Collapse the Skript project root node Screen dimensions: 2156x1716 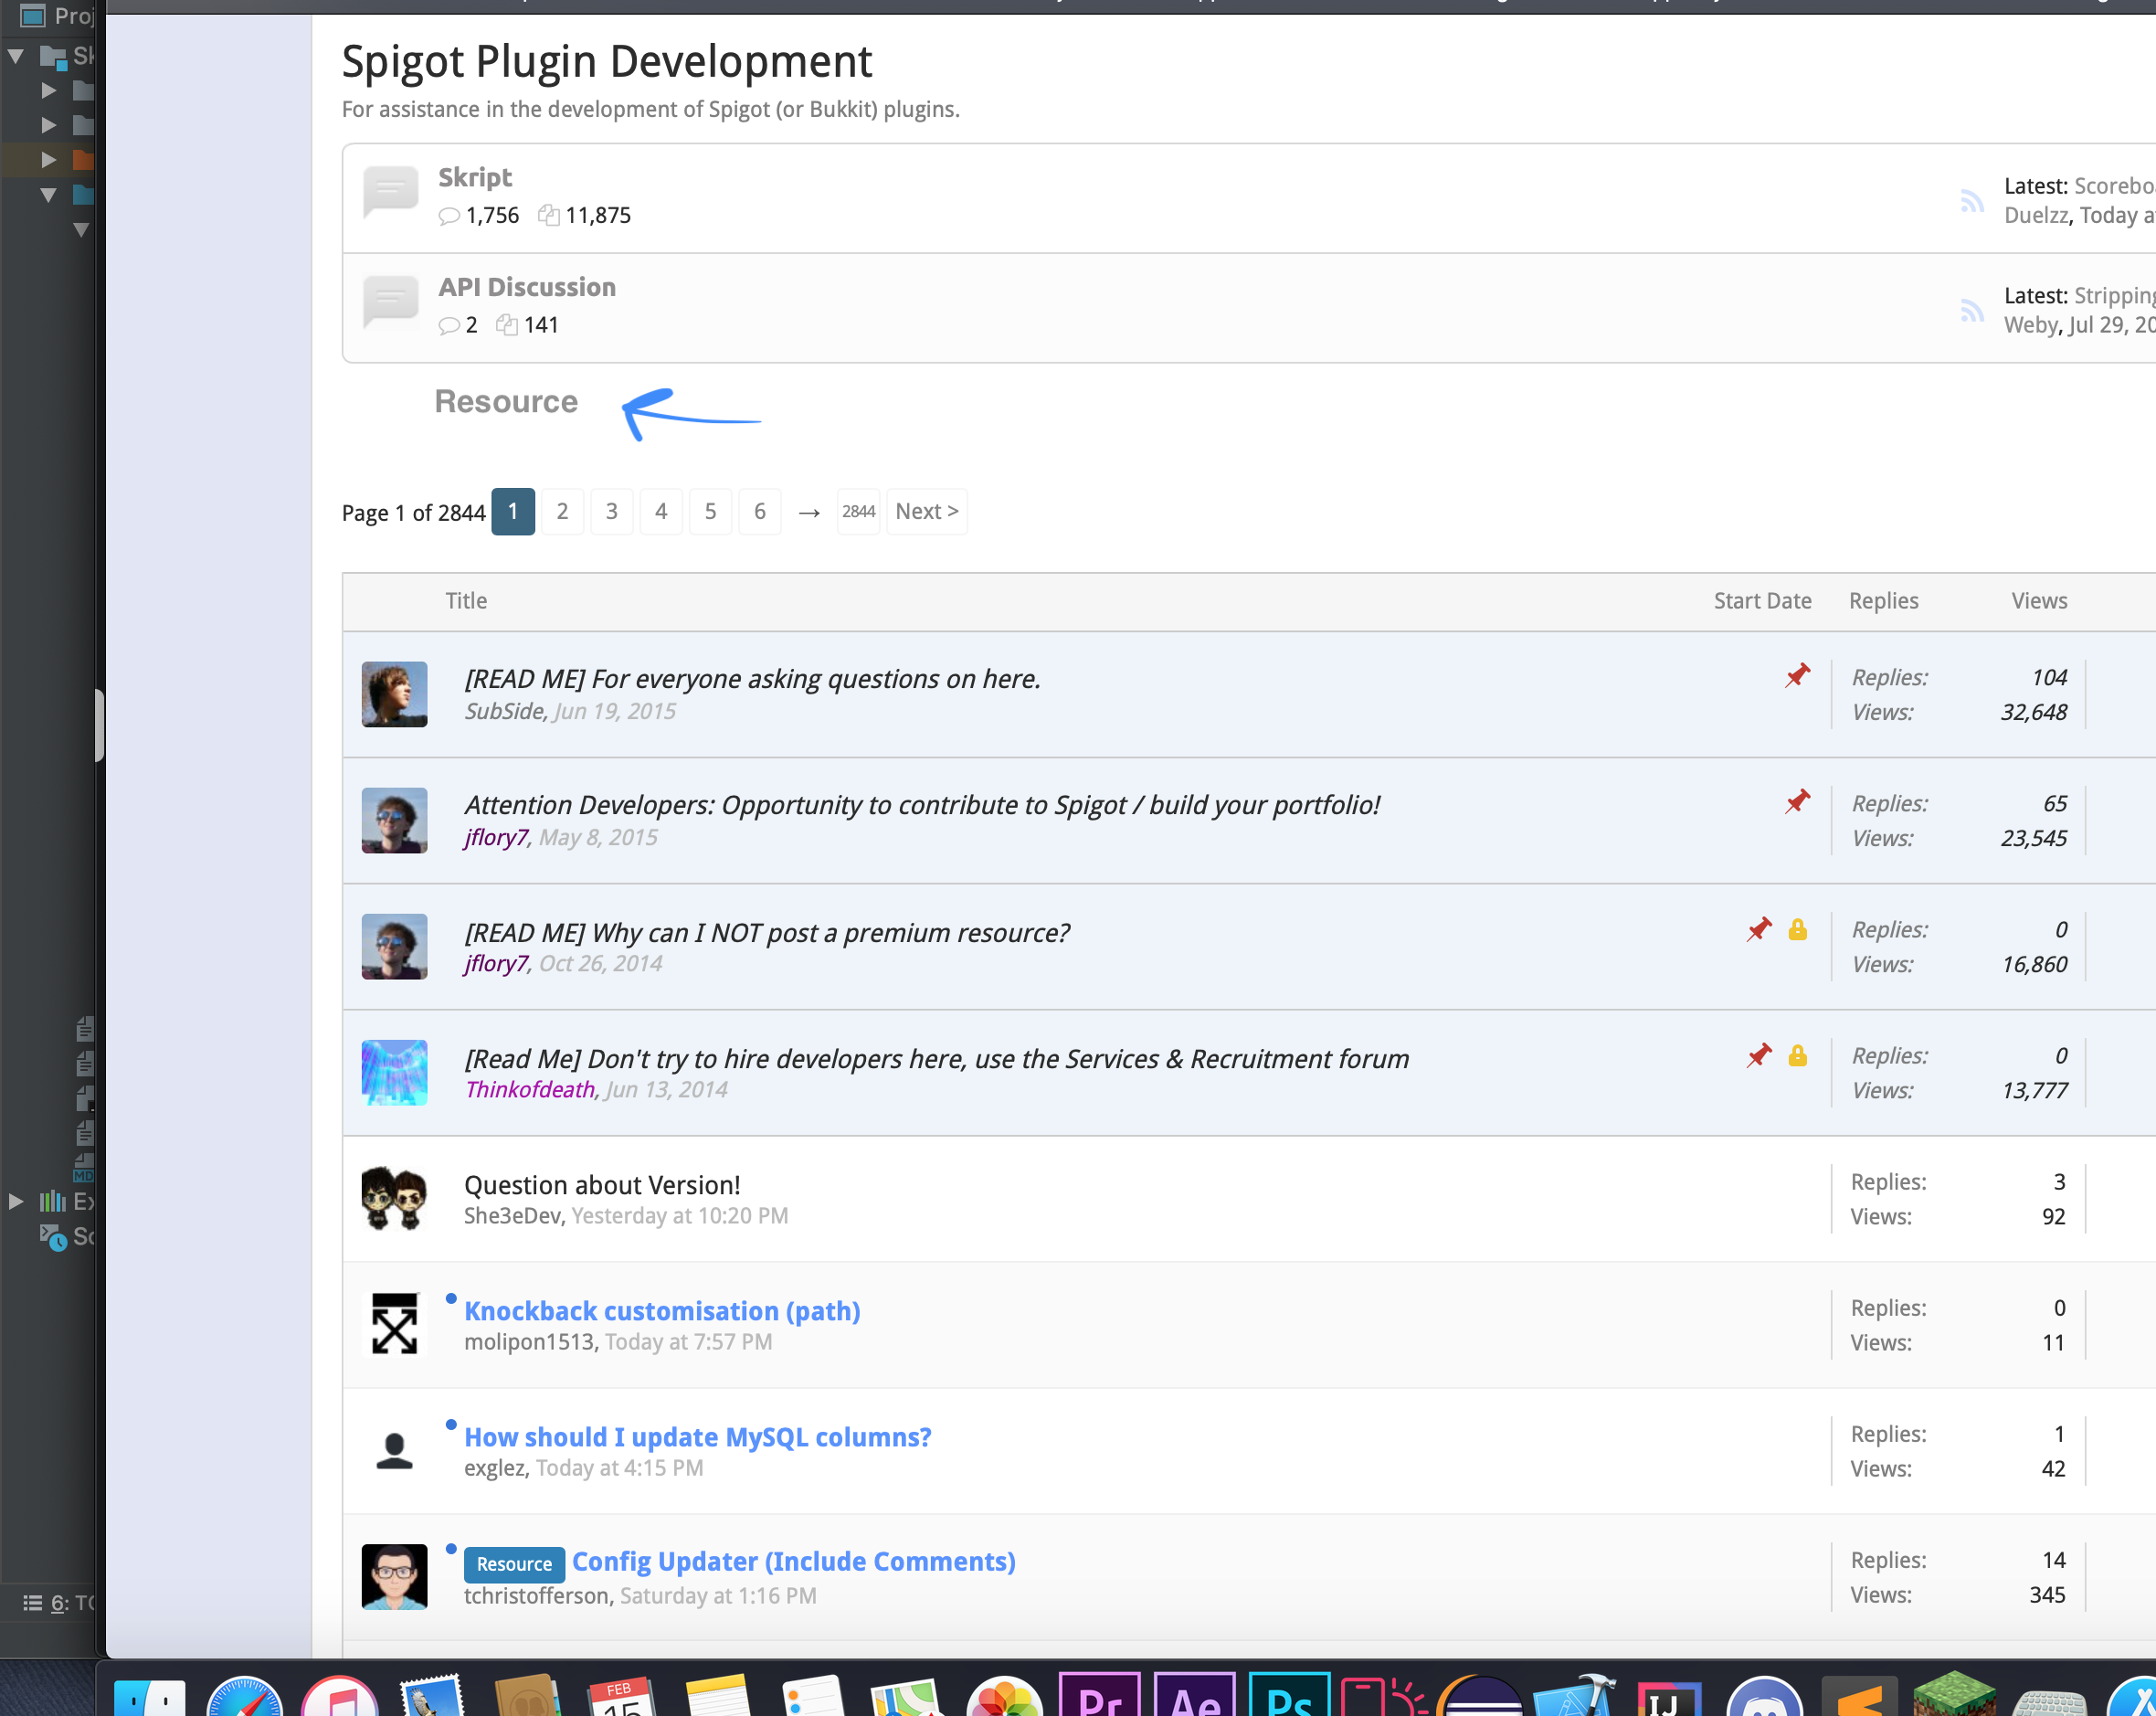coord(15,55)
